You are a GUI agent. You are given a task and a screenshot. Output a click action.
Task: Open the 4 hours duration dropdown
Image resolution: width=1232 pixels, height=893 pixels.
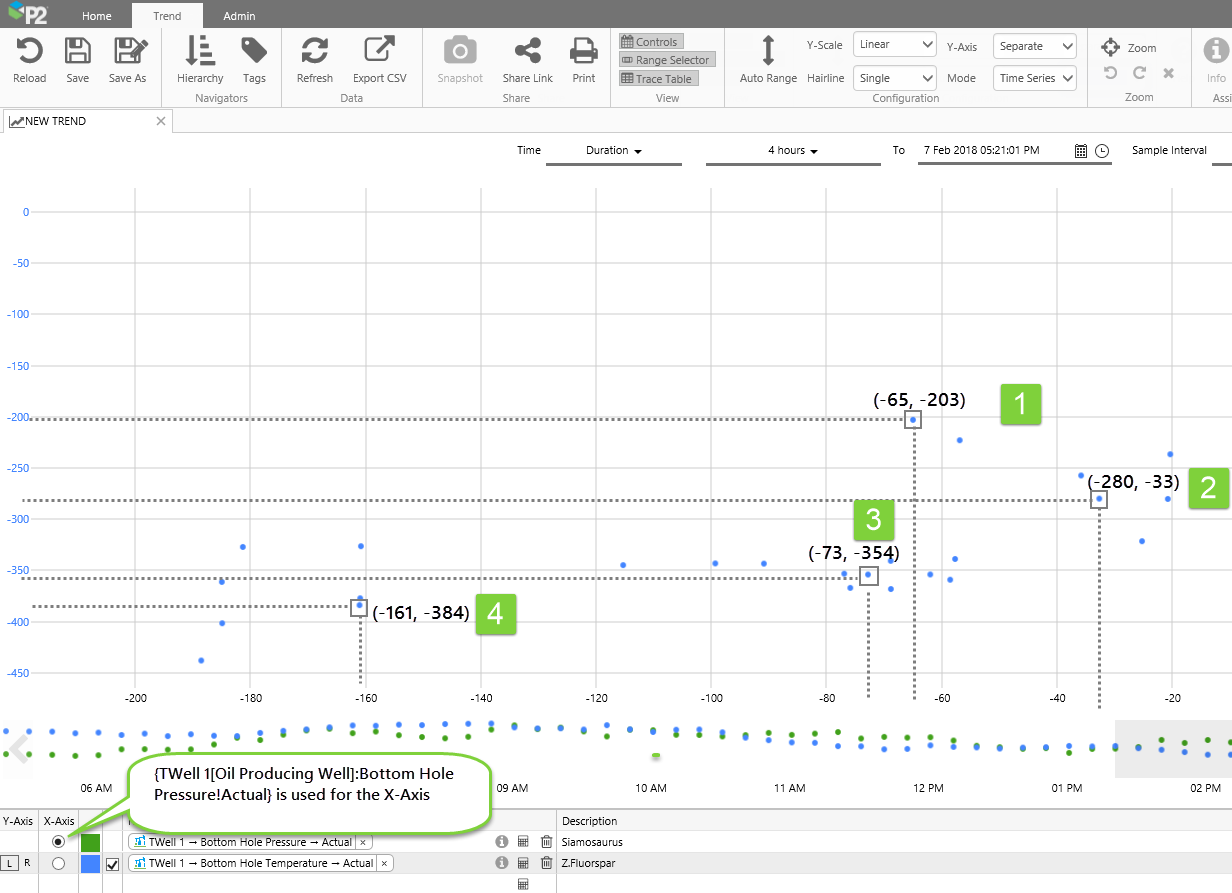793,150
